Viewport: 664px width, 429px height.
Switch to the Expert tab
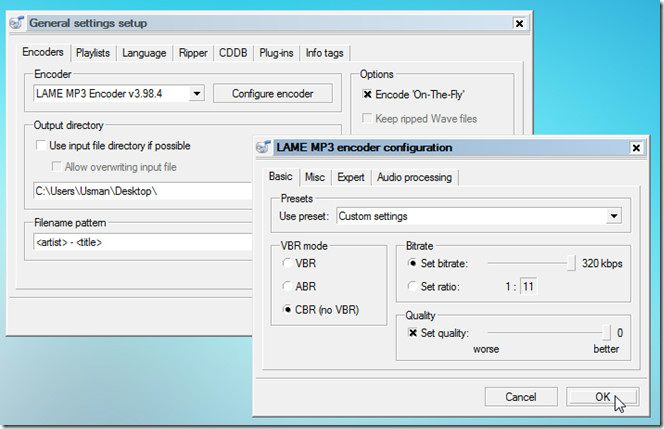pyautogui.click(x=351, y=177)
